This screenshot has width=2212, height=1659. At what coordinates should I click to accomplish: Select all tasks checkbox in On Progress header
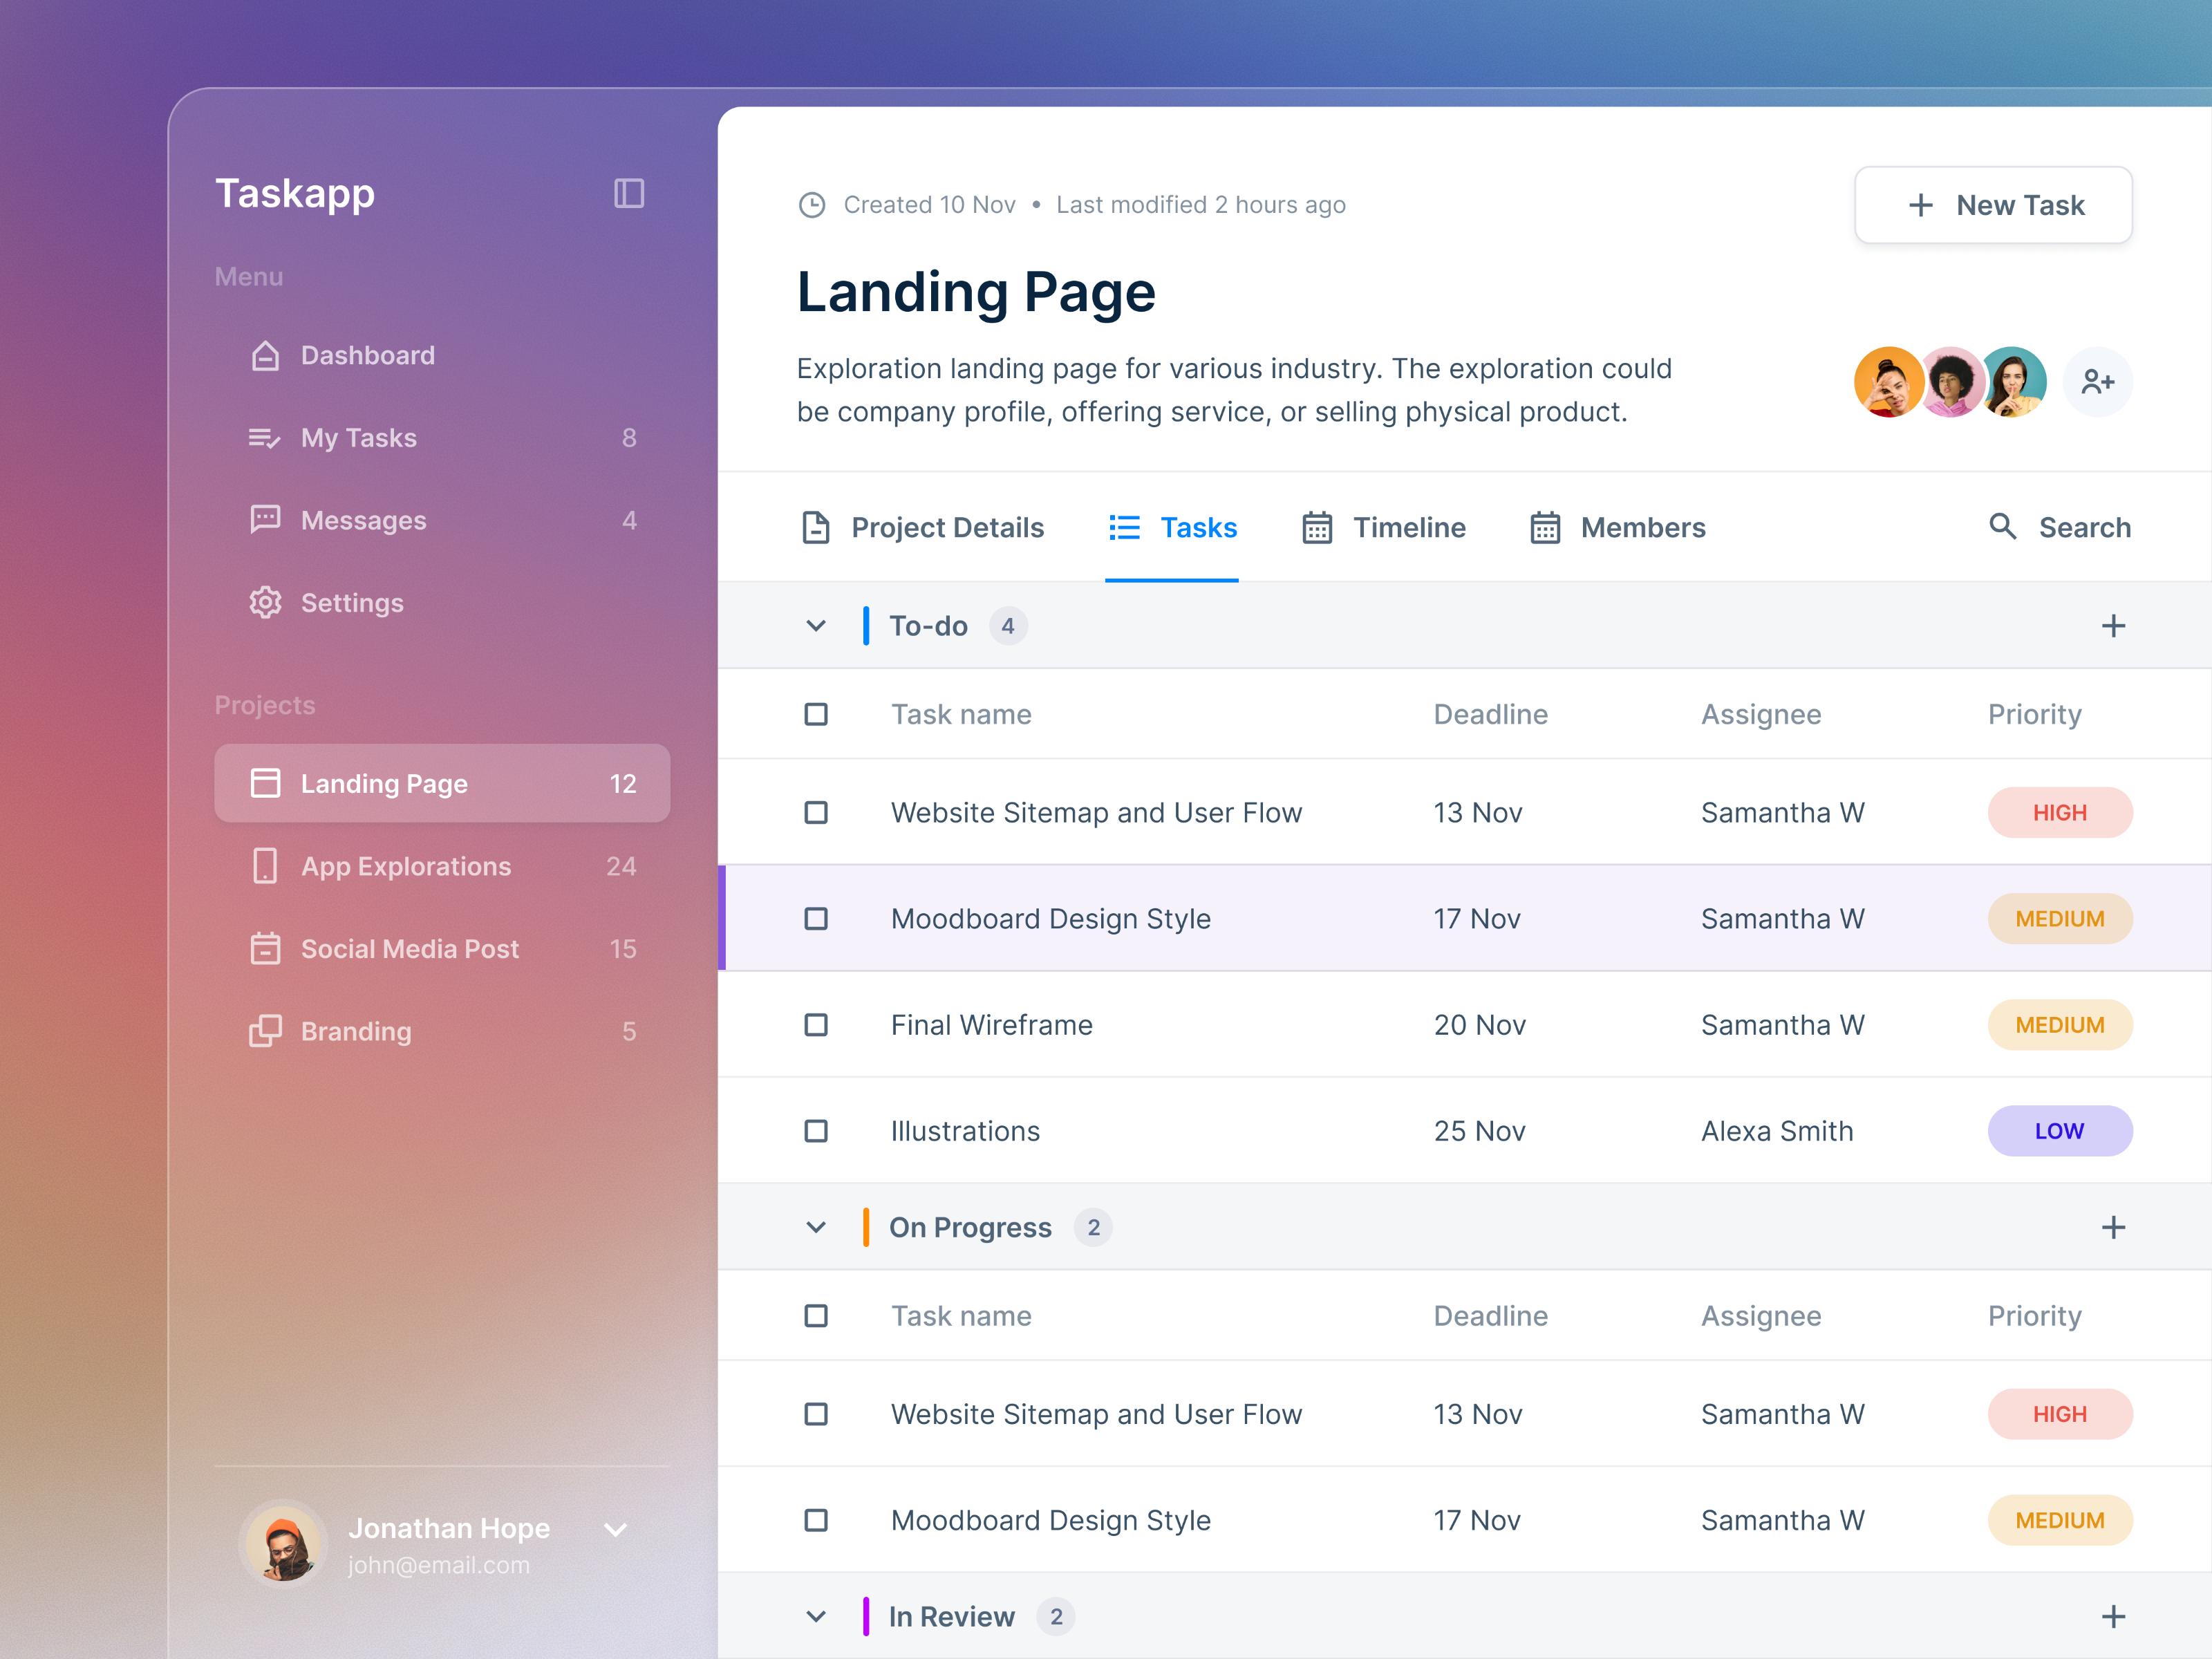(x=816, y=1315)
